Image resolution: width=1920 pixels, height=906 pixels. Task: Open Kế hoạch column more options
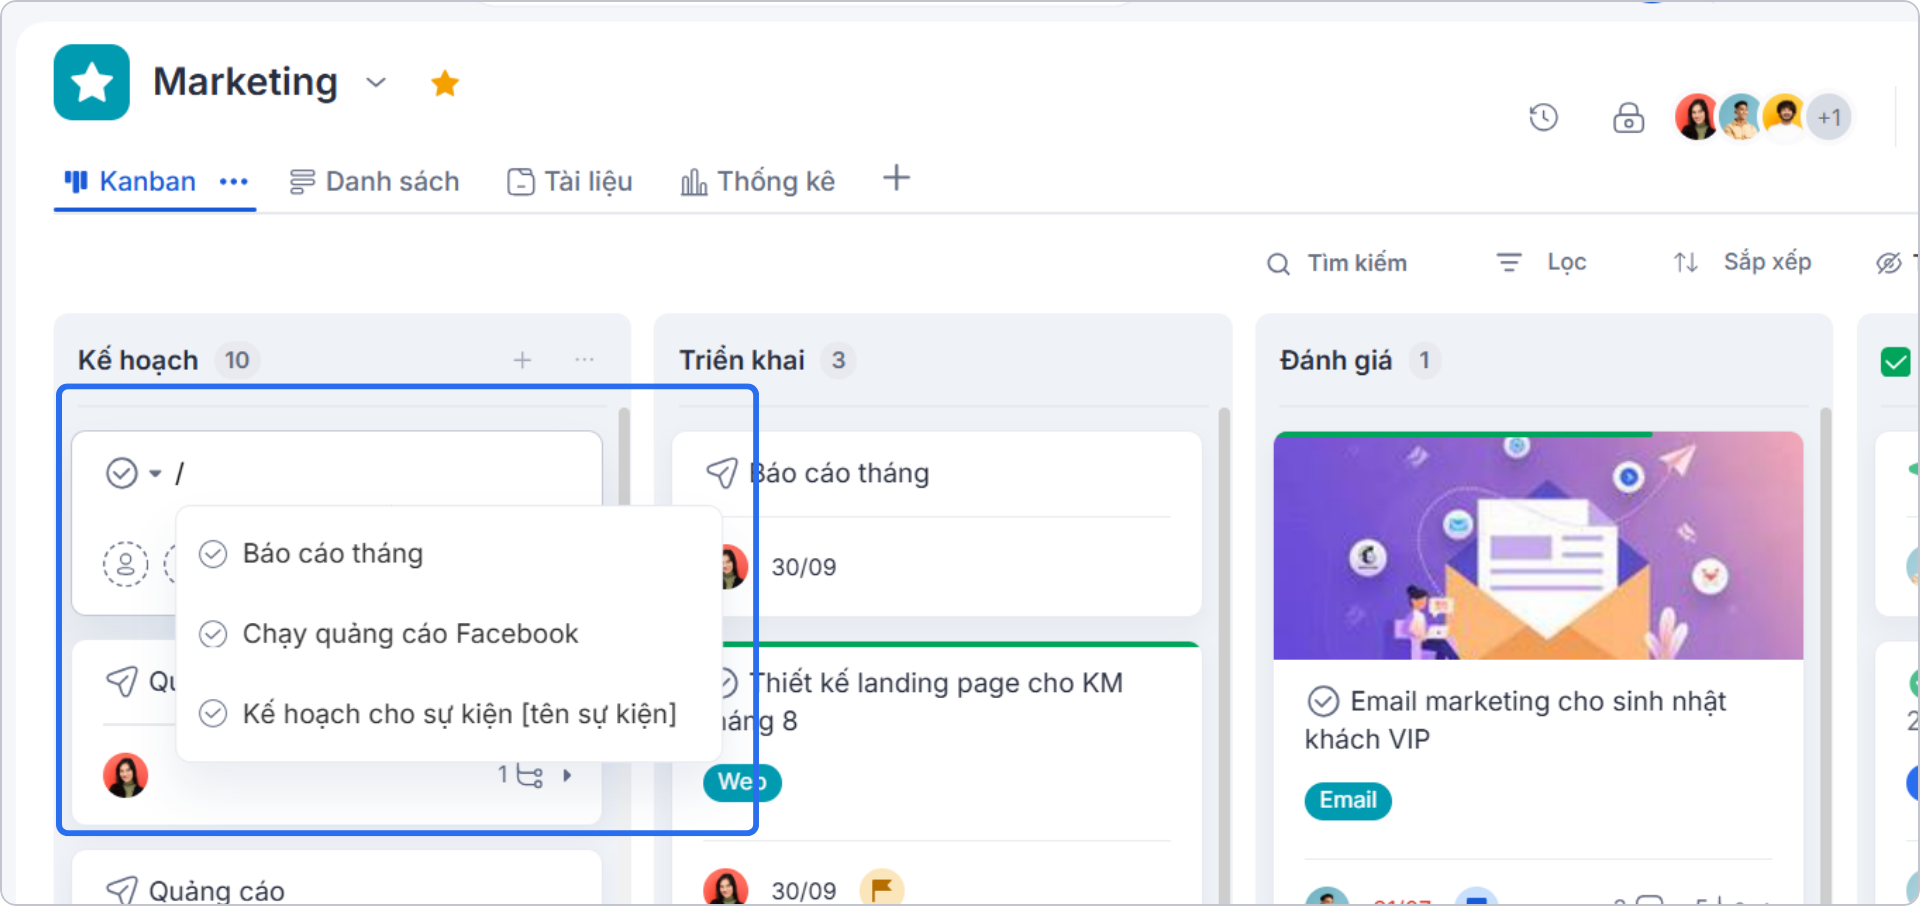(x=585, y=359)
